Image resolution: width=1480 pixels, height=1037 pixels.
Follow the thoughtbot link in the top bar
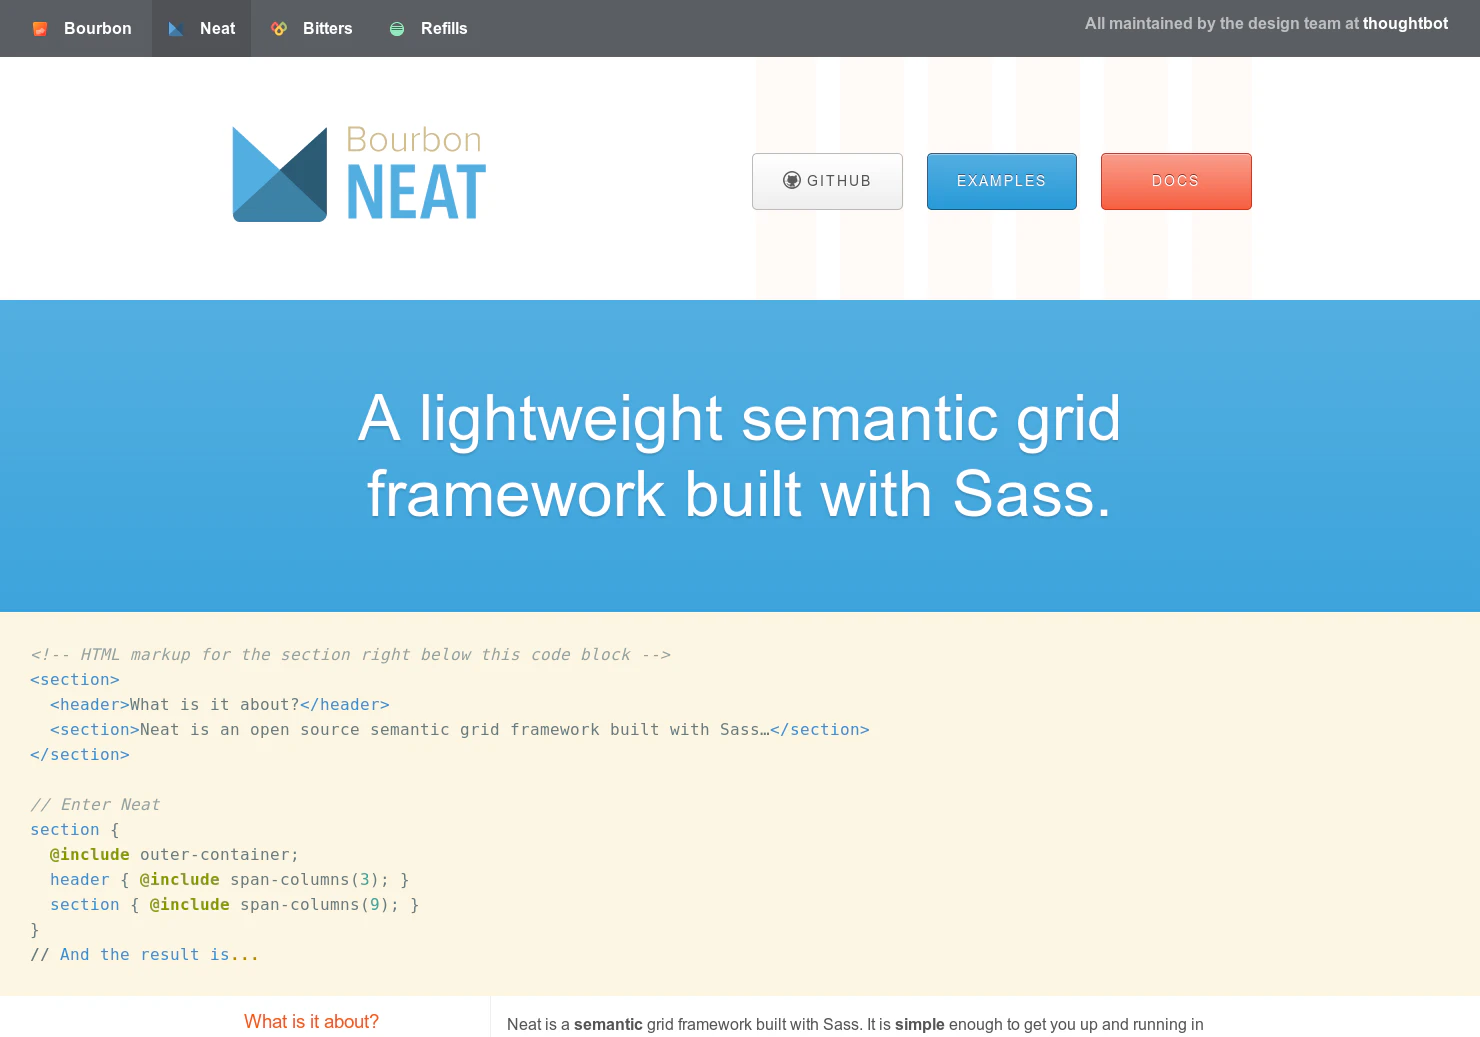click(x=1405, y=23)
